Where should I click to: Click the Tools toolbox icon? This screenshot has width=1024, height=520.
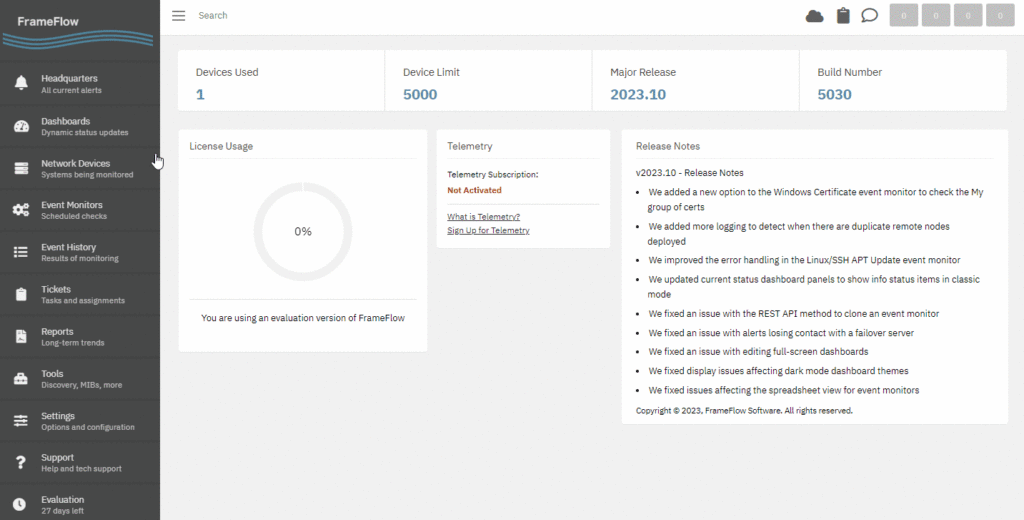21,379
